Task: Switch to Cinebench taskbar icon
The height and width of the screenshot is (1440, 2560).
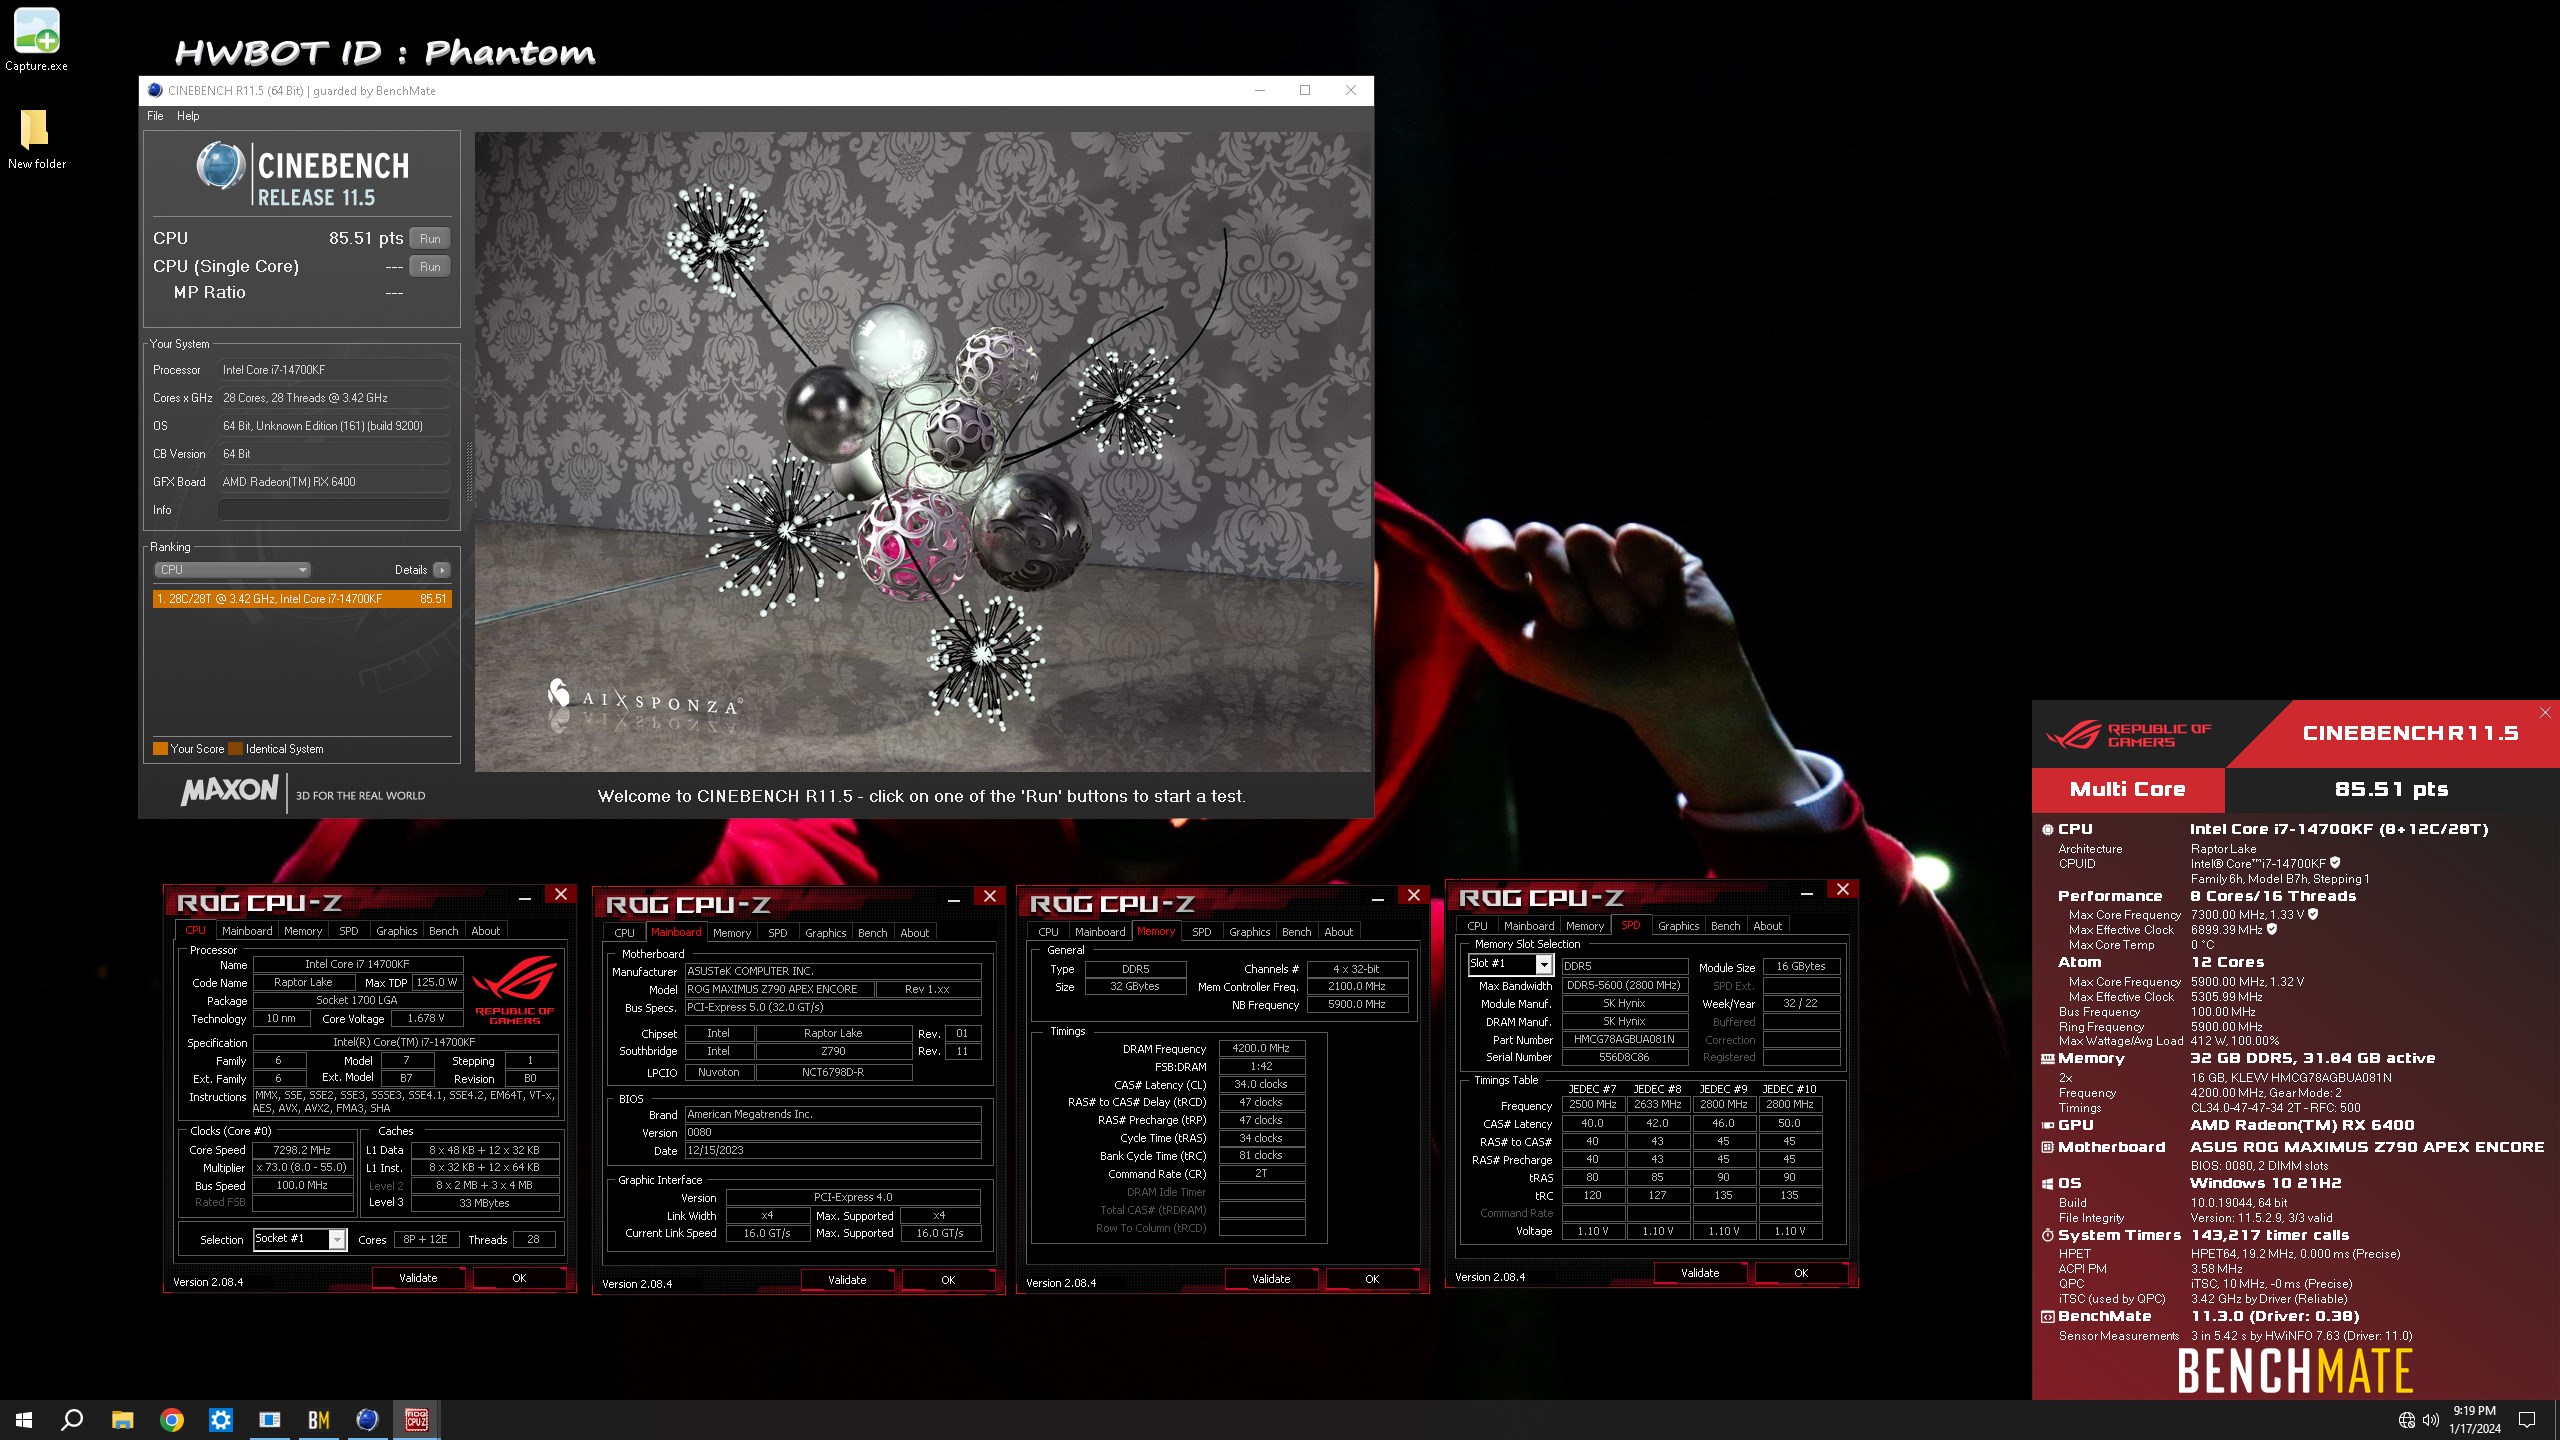Action: pyautogui.click(x=368, y=1419)
